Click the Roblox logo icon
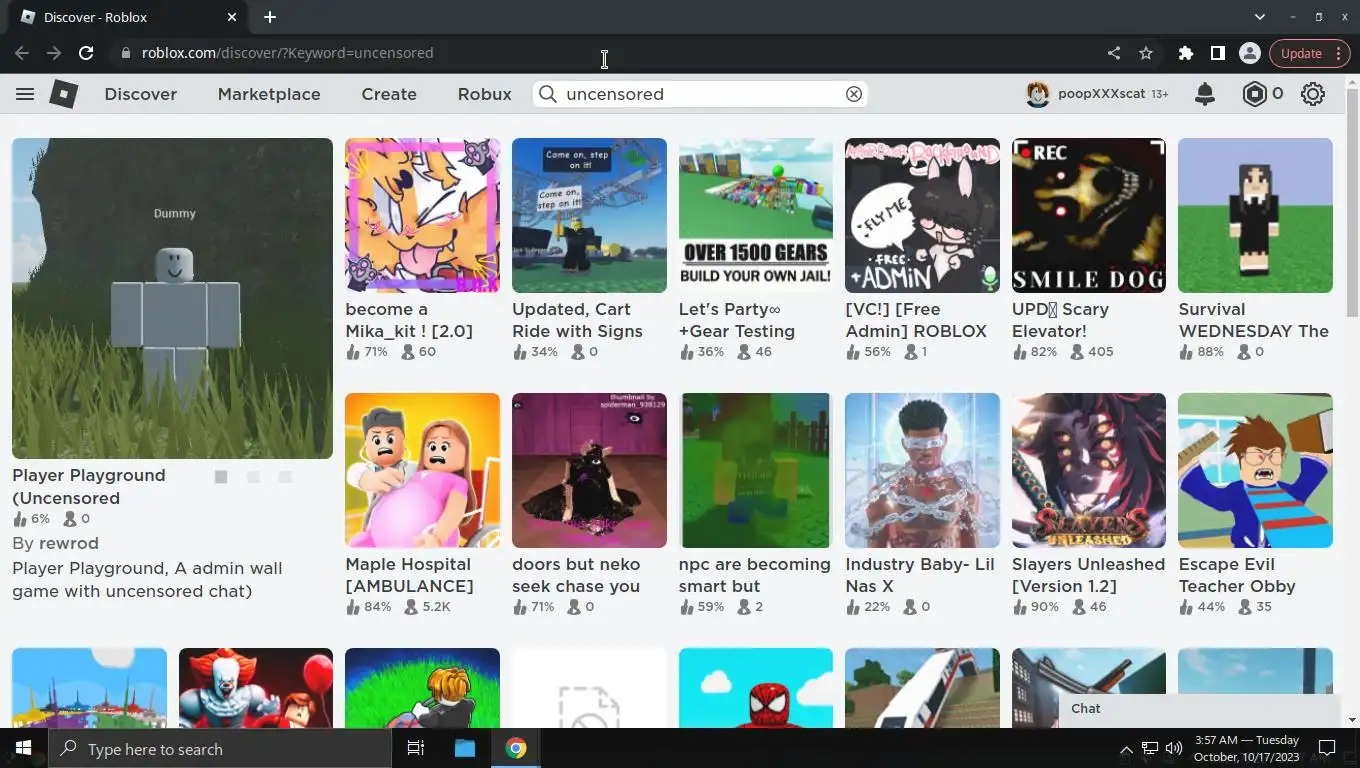Screen dimensions: 1360x768 (64, 94)
